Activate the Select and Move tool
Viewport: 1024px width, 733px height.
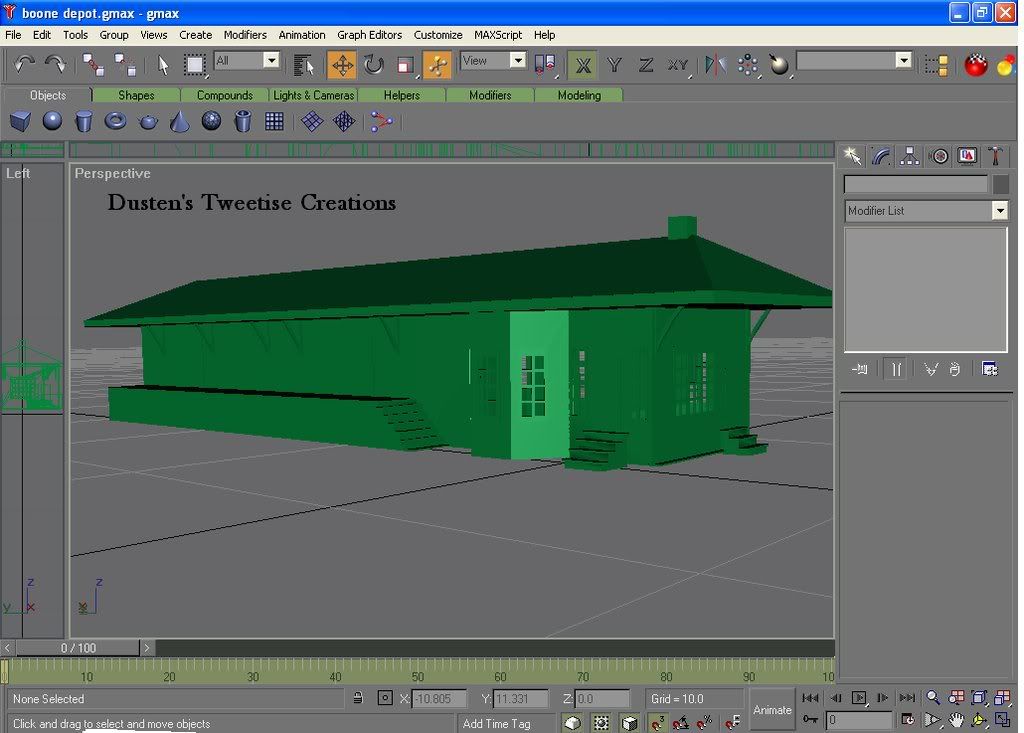342,65
